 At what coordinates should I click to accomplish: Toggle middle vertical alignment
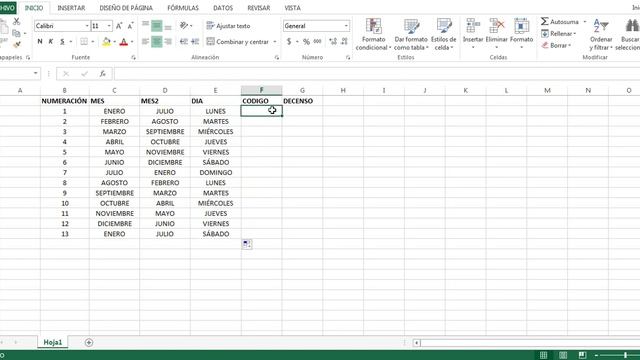pyautogui.click(x=157, y=26)
